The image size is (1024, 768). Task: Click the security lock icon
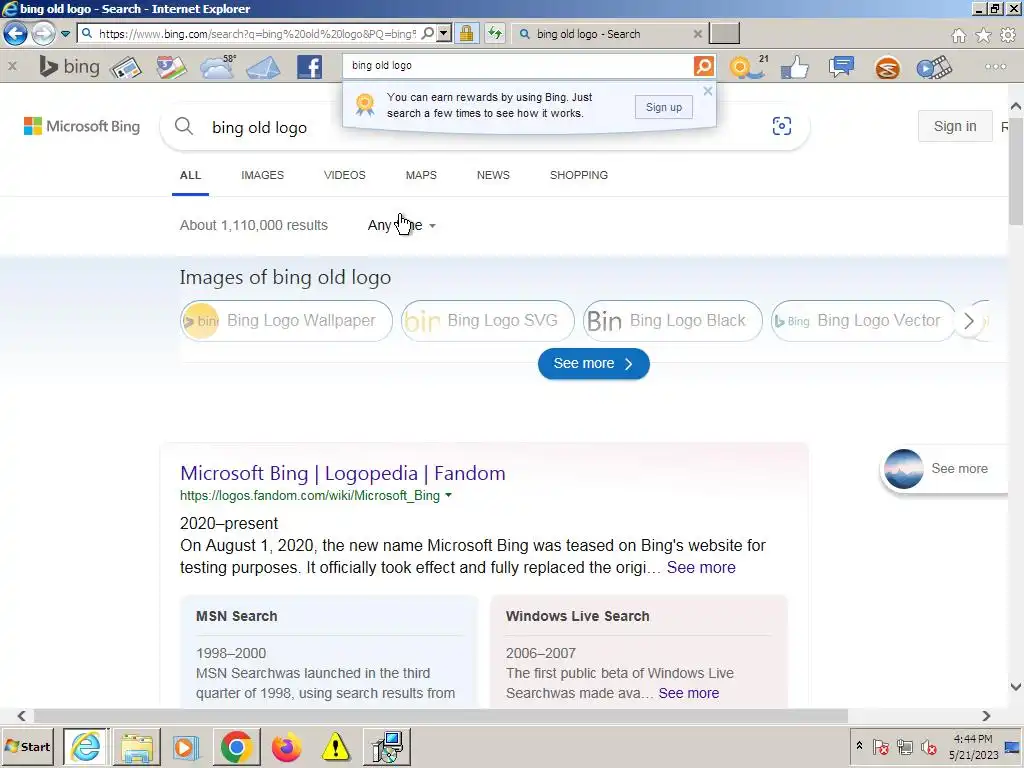(x=466, y=33)
